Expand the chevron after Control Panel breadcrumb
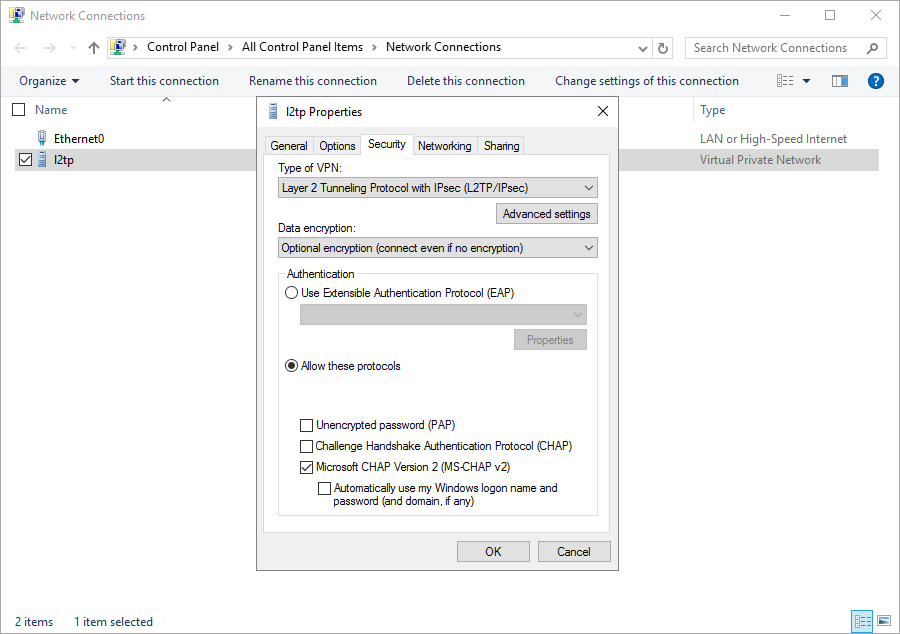This screenshot has height=634, width=900. (230, 48)
